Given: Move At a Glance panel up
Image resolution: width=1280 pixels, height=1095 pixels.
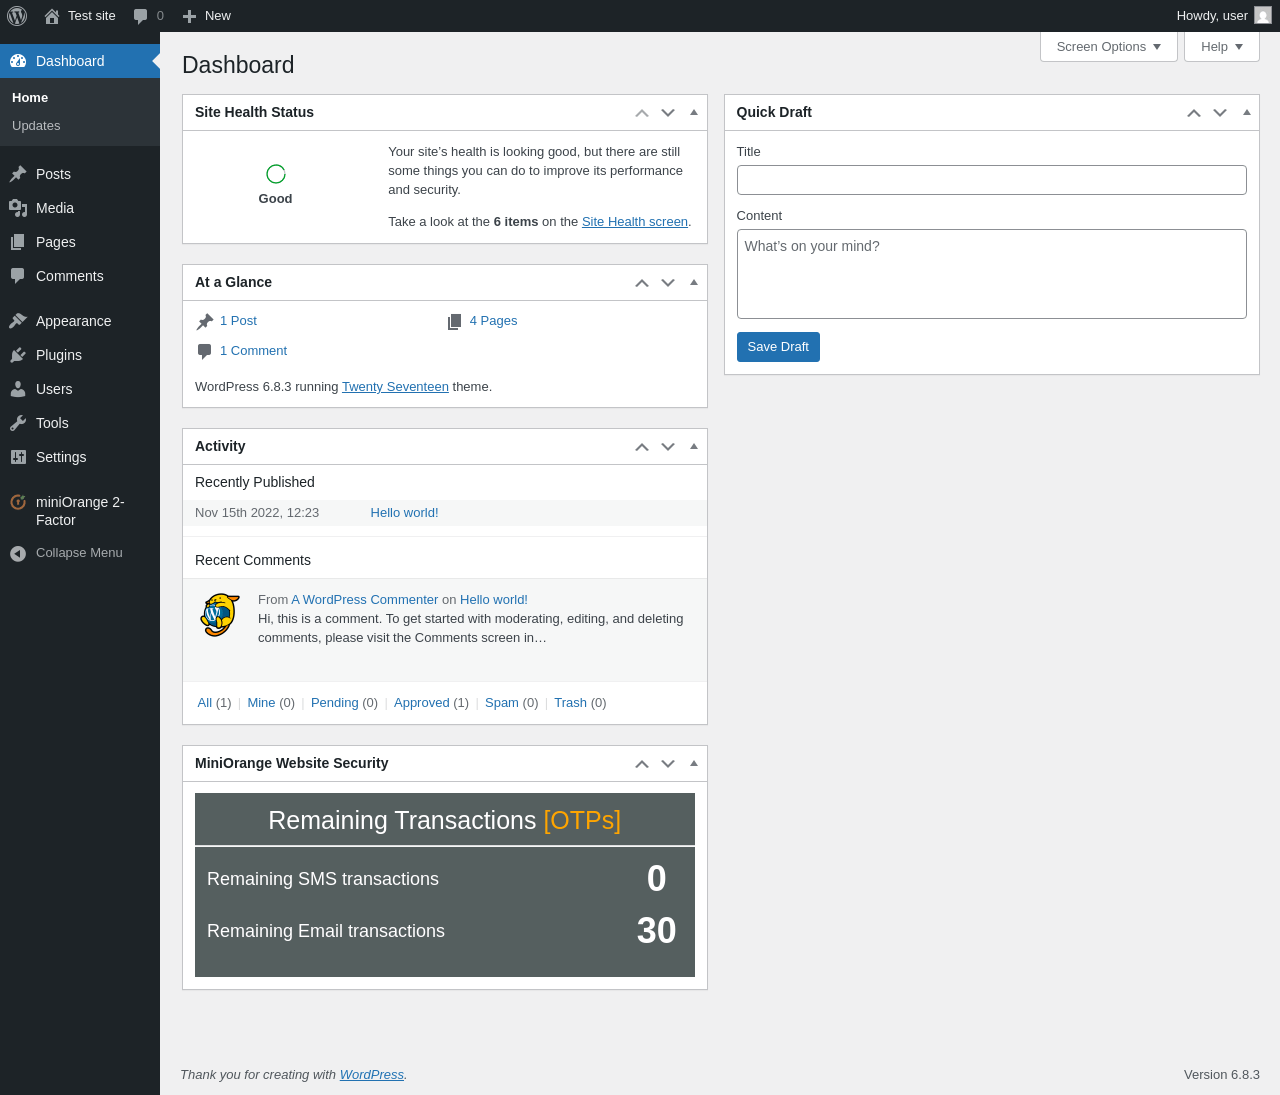Looking at the screenshot, I should coord(642,283).
